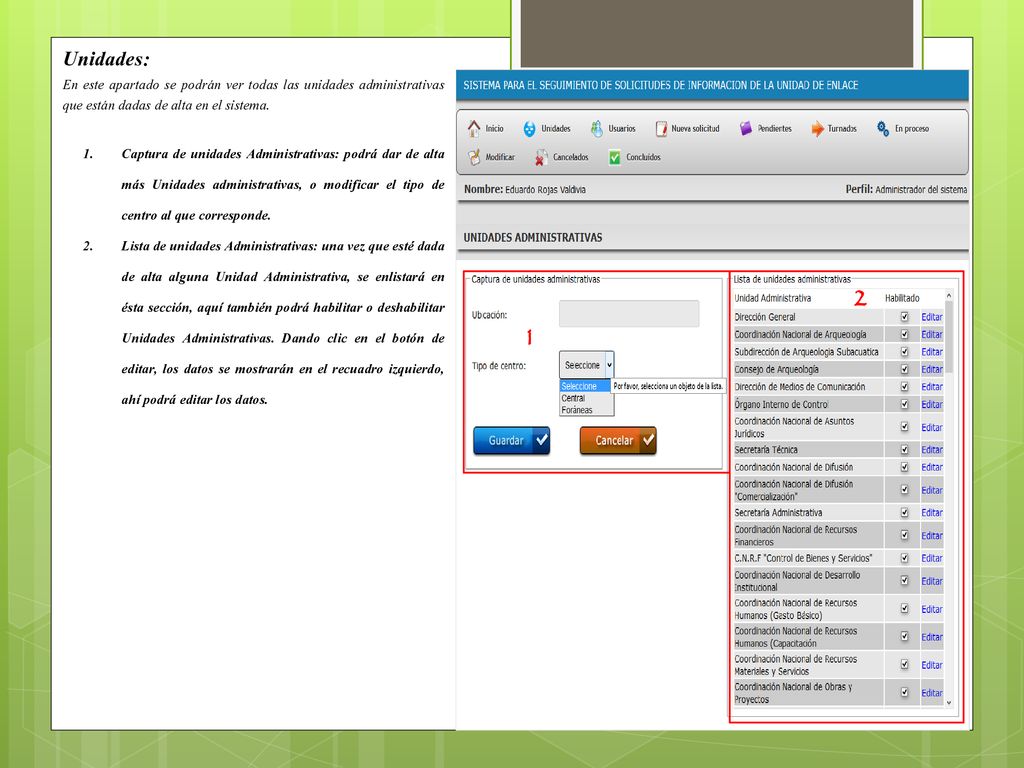
Task: Open Concluidos menu label
Action: 643,157
